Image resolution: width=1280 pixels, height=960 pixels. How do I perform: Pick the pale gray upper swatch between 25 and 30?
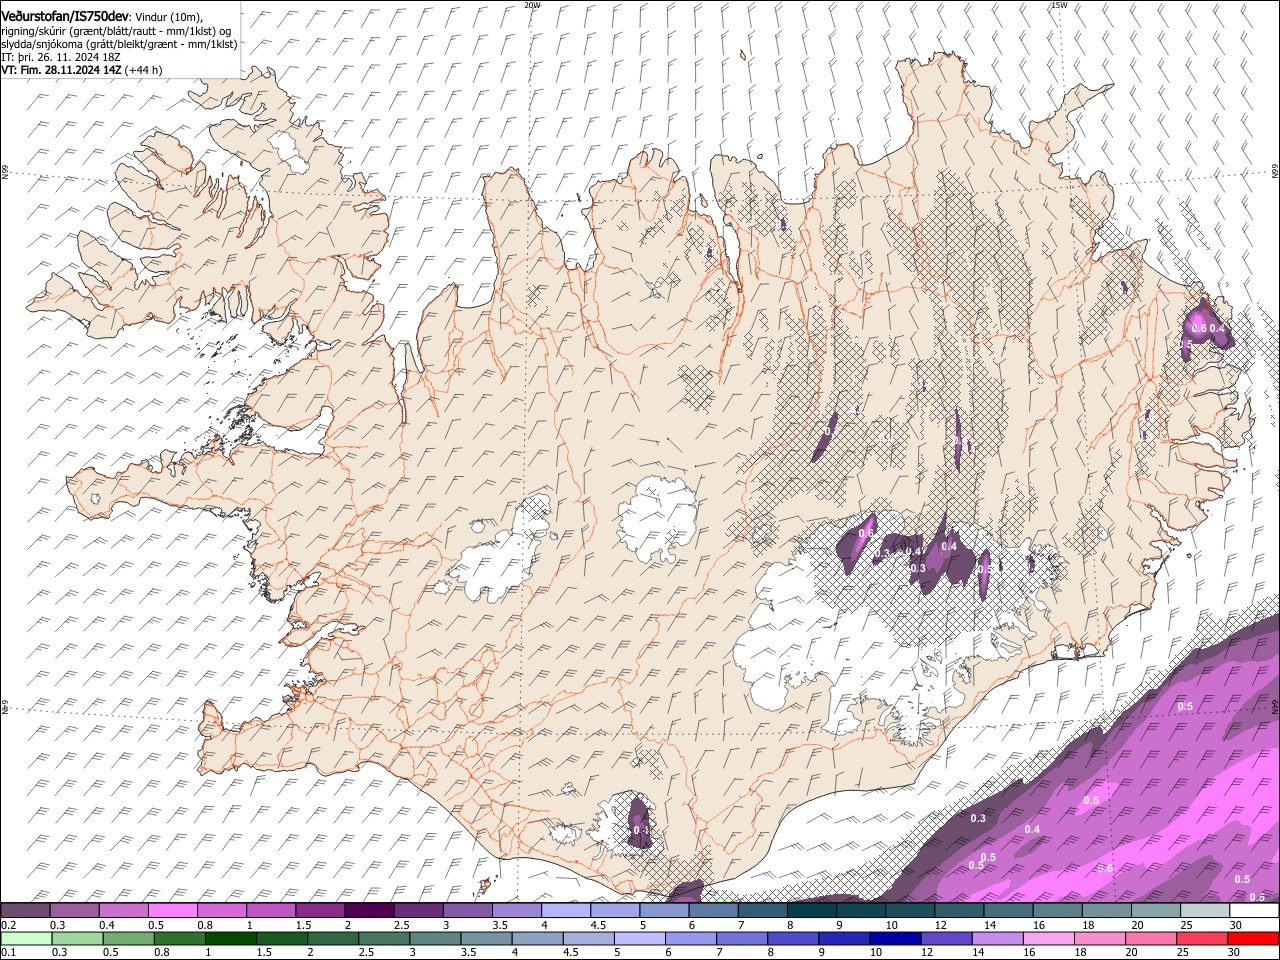point(1206,910)
